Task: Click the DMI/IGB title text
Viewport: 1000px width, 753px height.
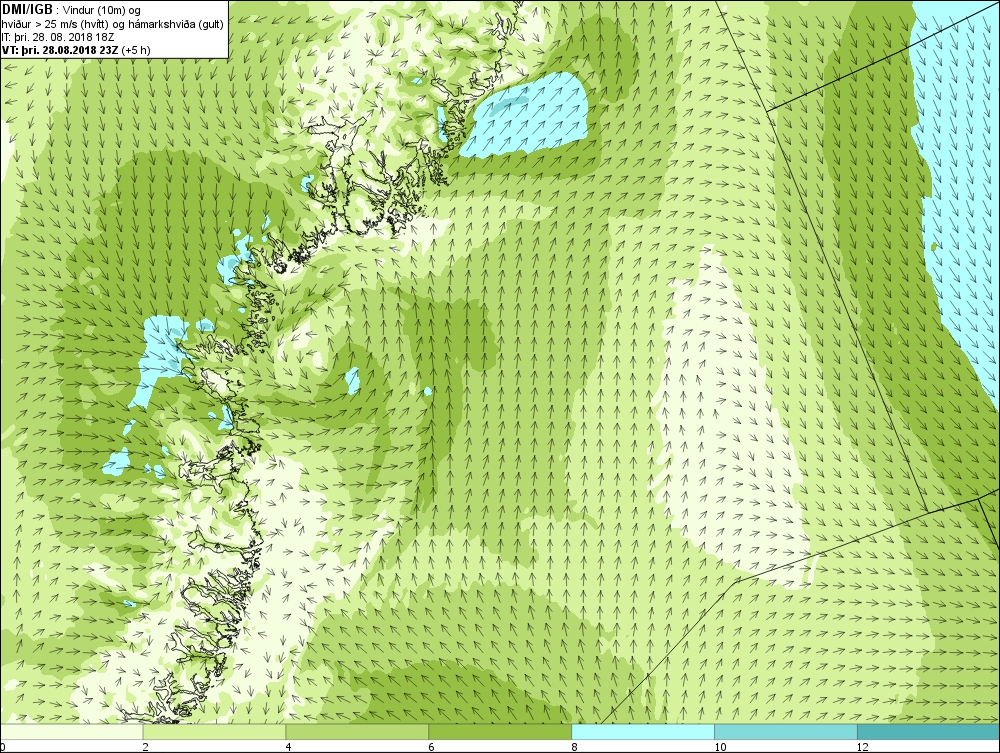Action: point(27,10)
